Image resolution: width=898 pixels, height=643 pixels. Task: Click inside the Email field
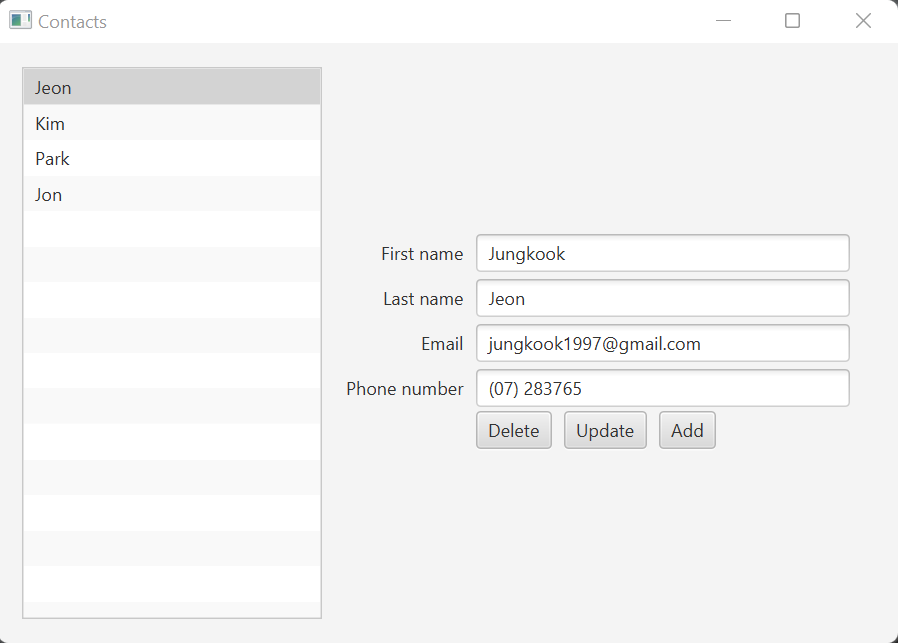pos(662,343)
